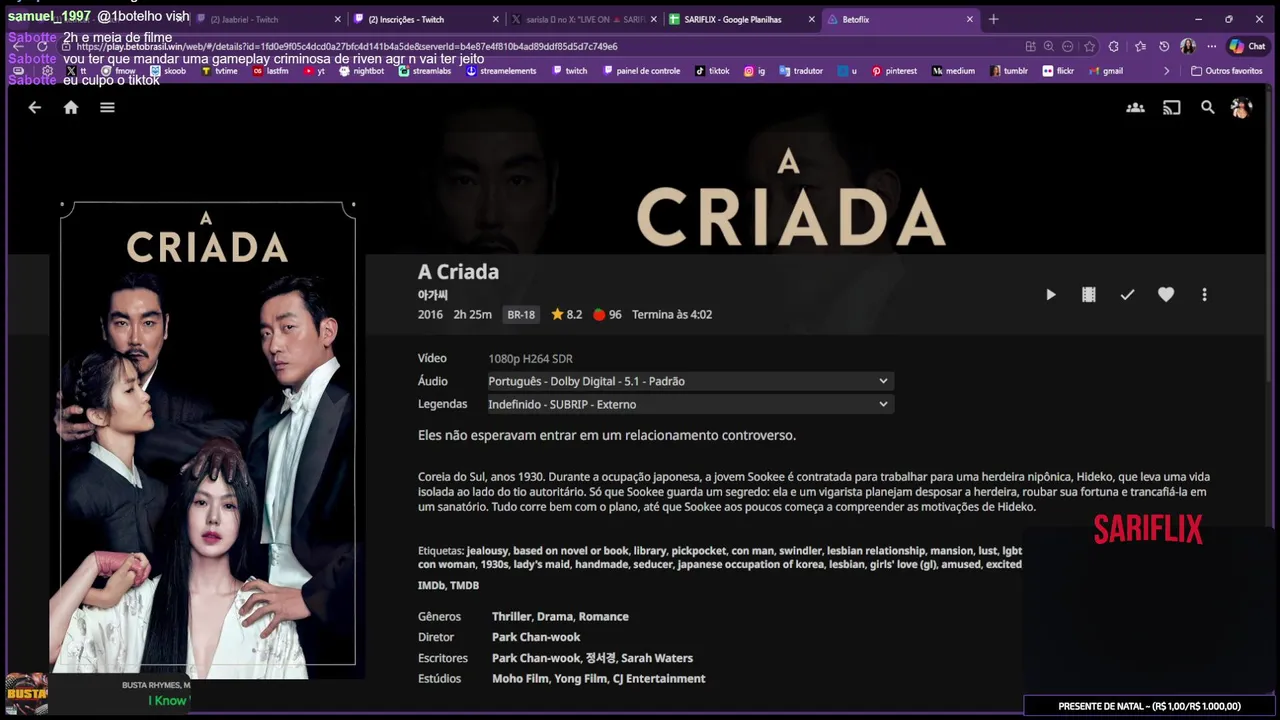The height and width of the screenshot is (720, 1280).
Task: Open director Park Chan-wook's page
Action: [x=536, y=637]
